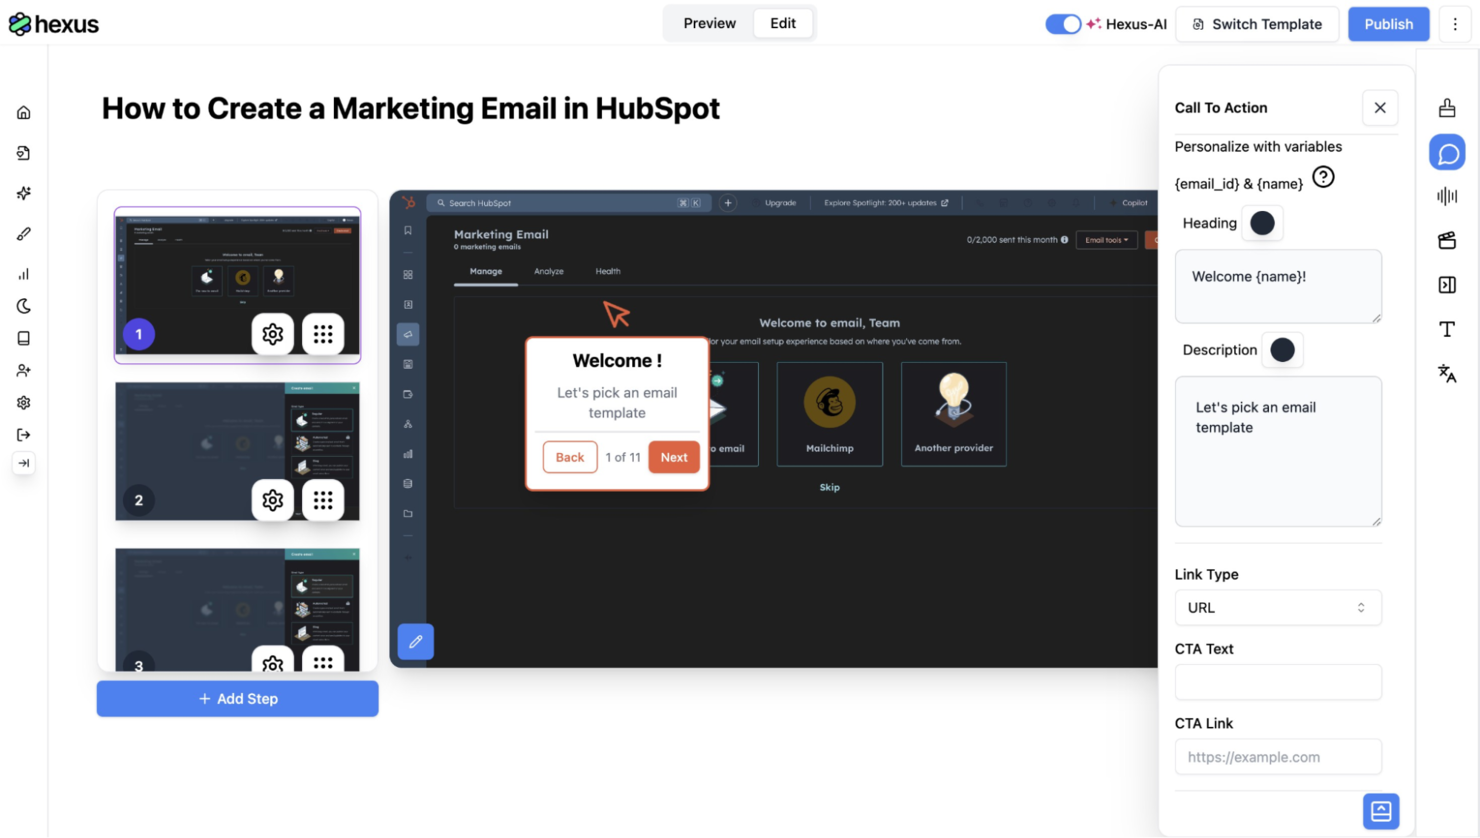
Task: Click the Description text area
Action: coord(1278,451)
